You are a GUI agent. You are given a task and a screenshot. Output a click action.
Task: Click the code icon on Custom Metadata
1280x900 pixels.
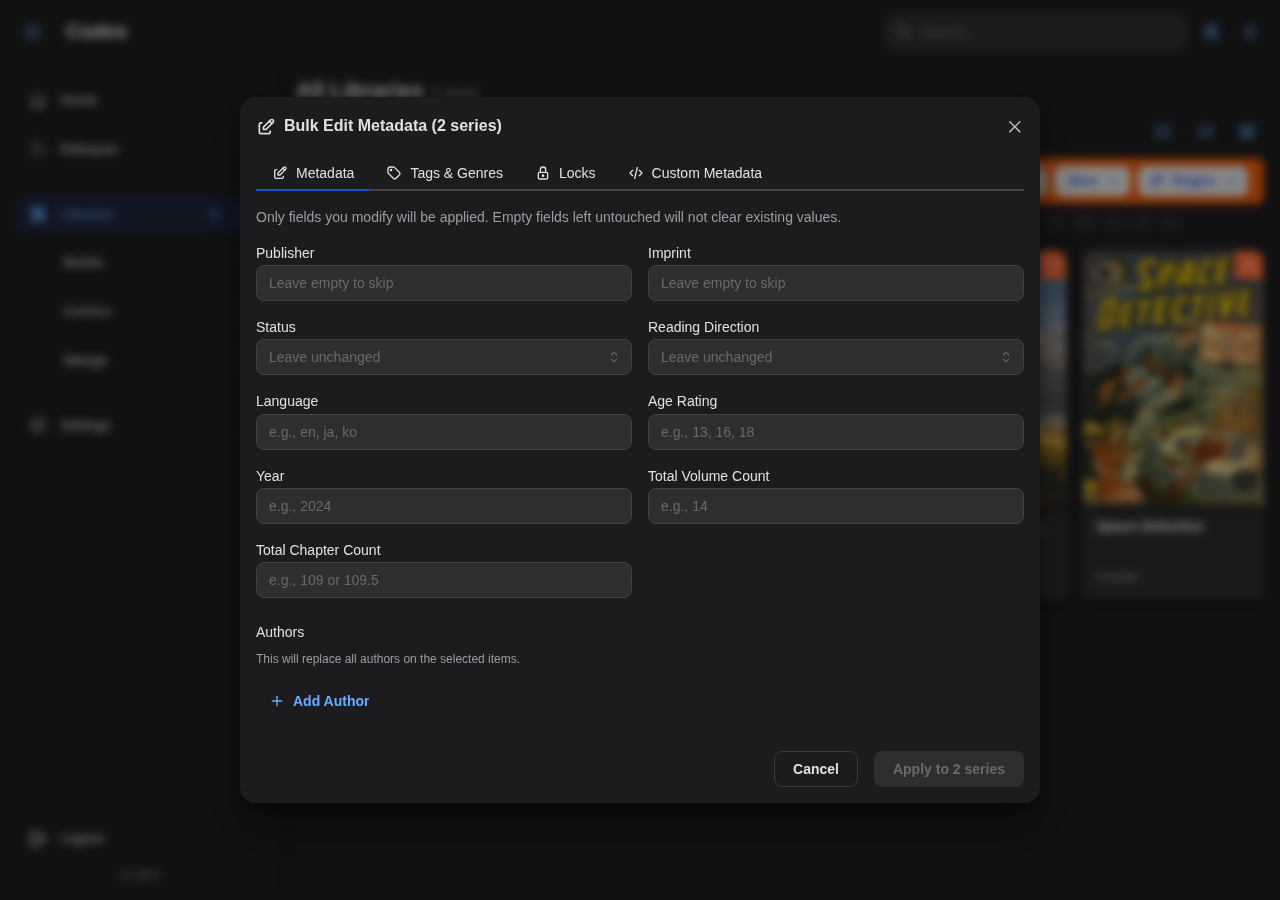point(636,173)
